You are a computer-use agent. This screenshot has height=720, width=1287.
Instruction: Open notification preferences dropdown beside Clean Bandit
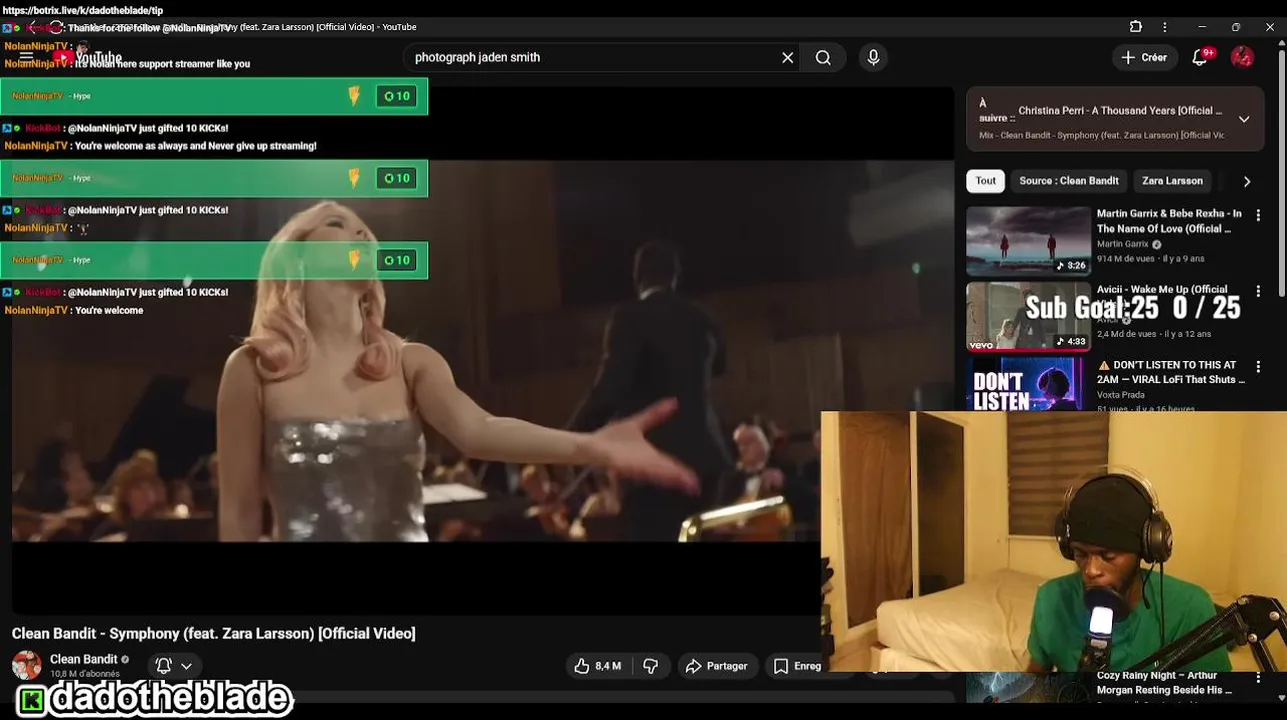[x=173, y=666]
